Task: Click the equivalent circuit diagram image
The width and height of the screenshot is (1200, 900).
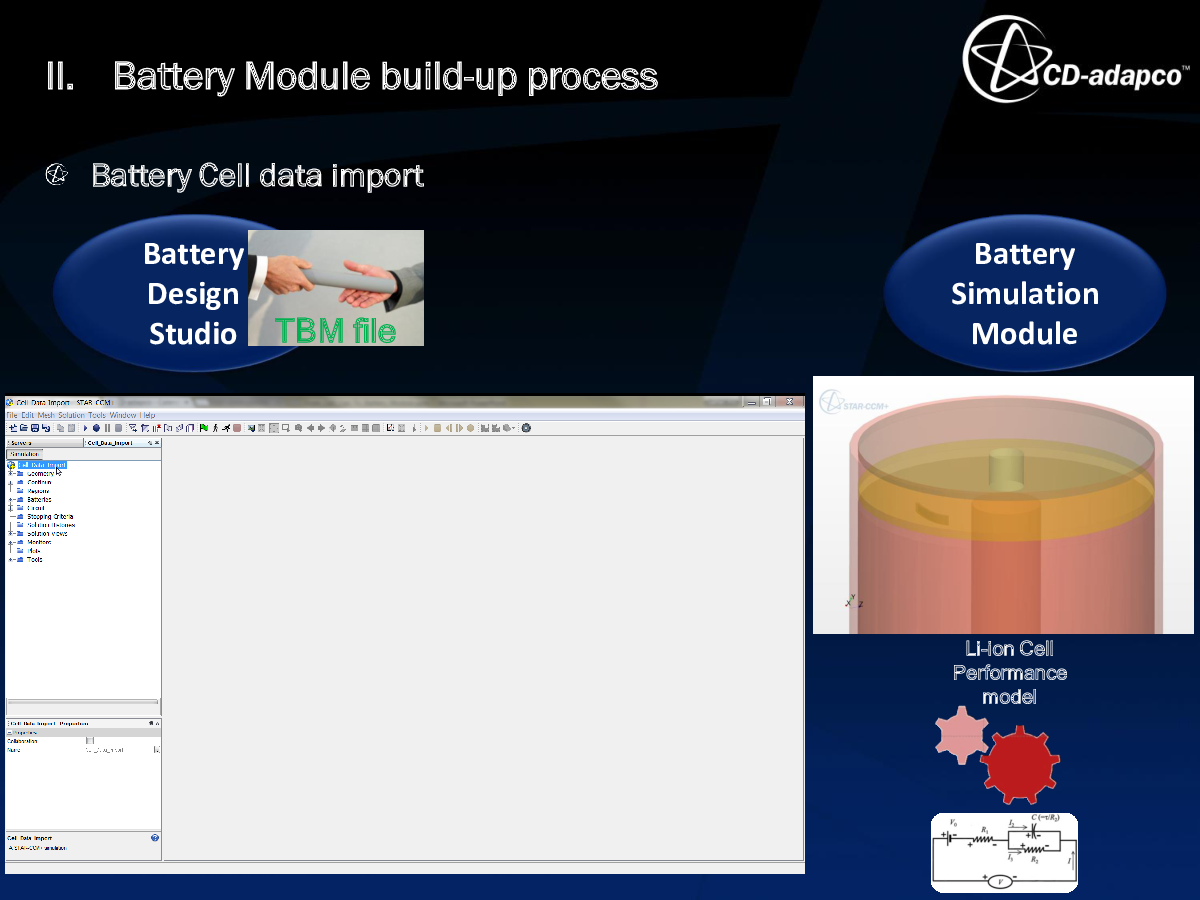Action: click(x=1004, y=852)
